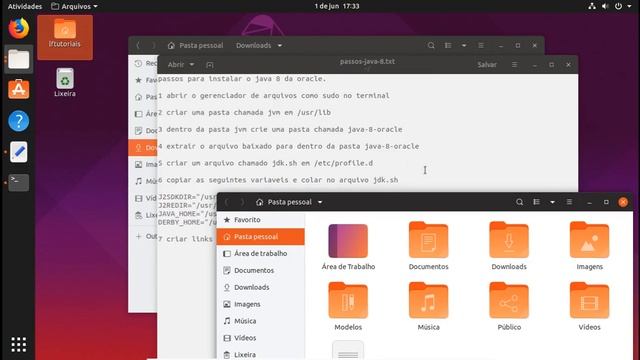The height and width of the screenshot is (360, 640).
Task: Go back in back Files window
Action: point(138,45)
